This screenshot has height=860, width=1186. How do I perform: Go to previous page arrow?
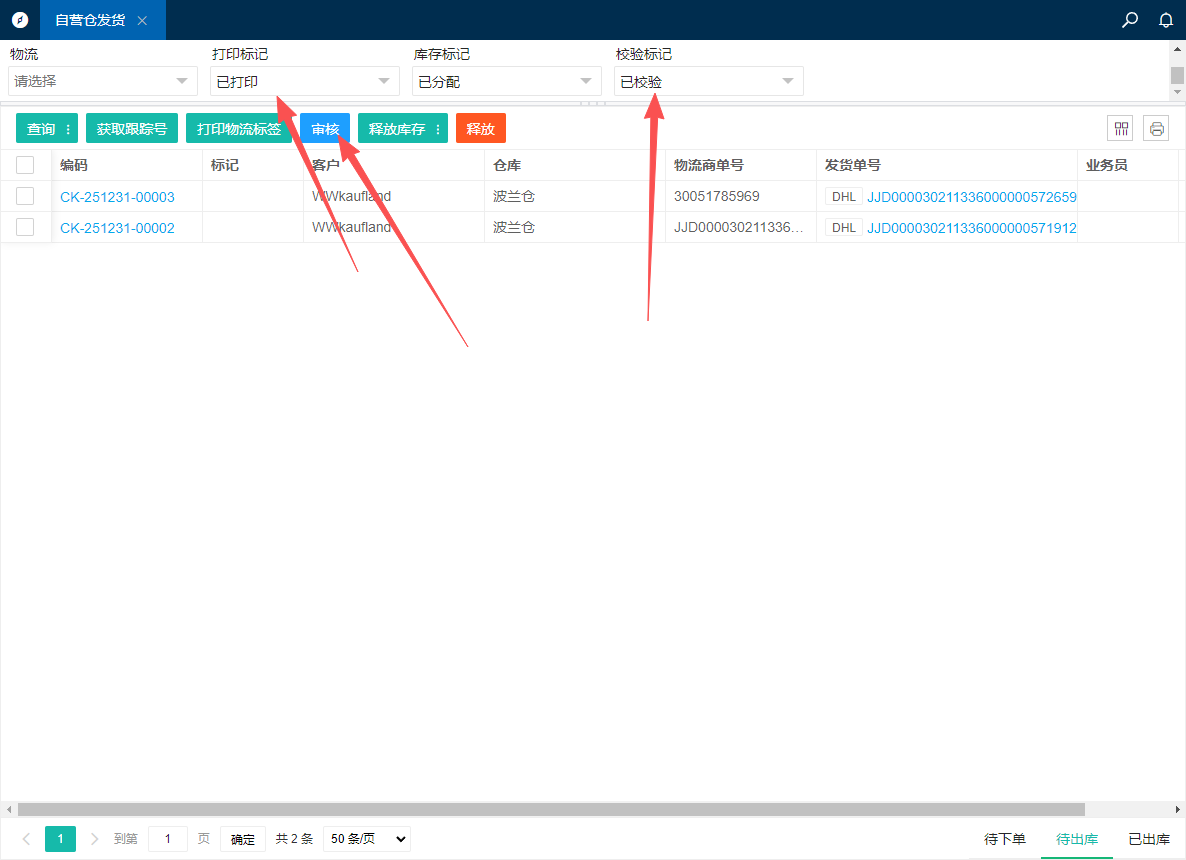(26, 839)
